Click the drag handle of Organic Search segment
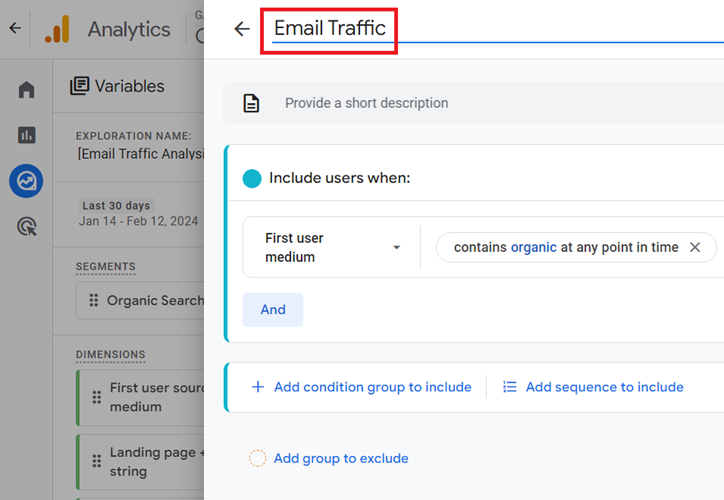This screenshot has height=500, width=724. (x=94, y=301)
